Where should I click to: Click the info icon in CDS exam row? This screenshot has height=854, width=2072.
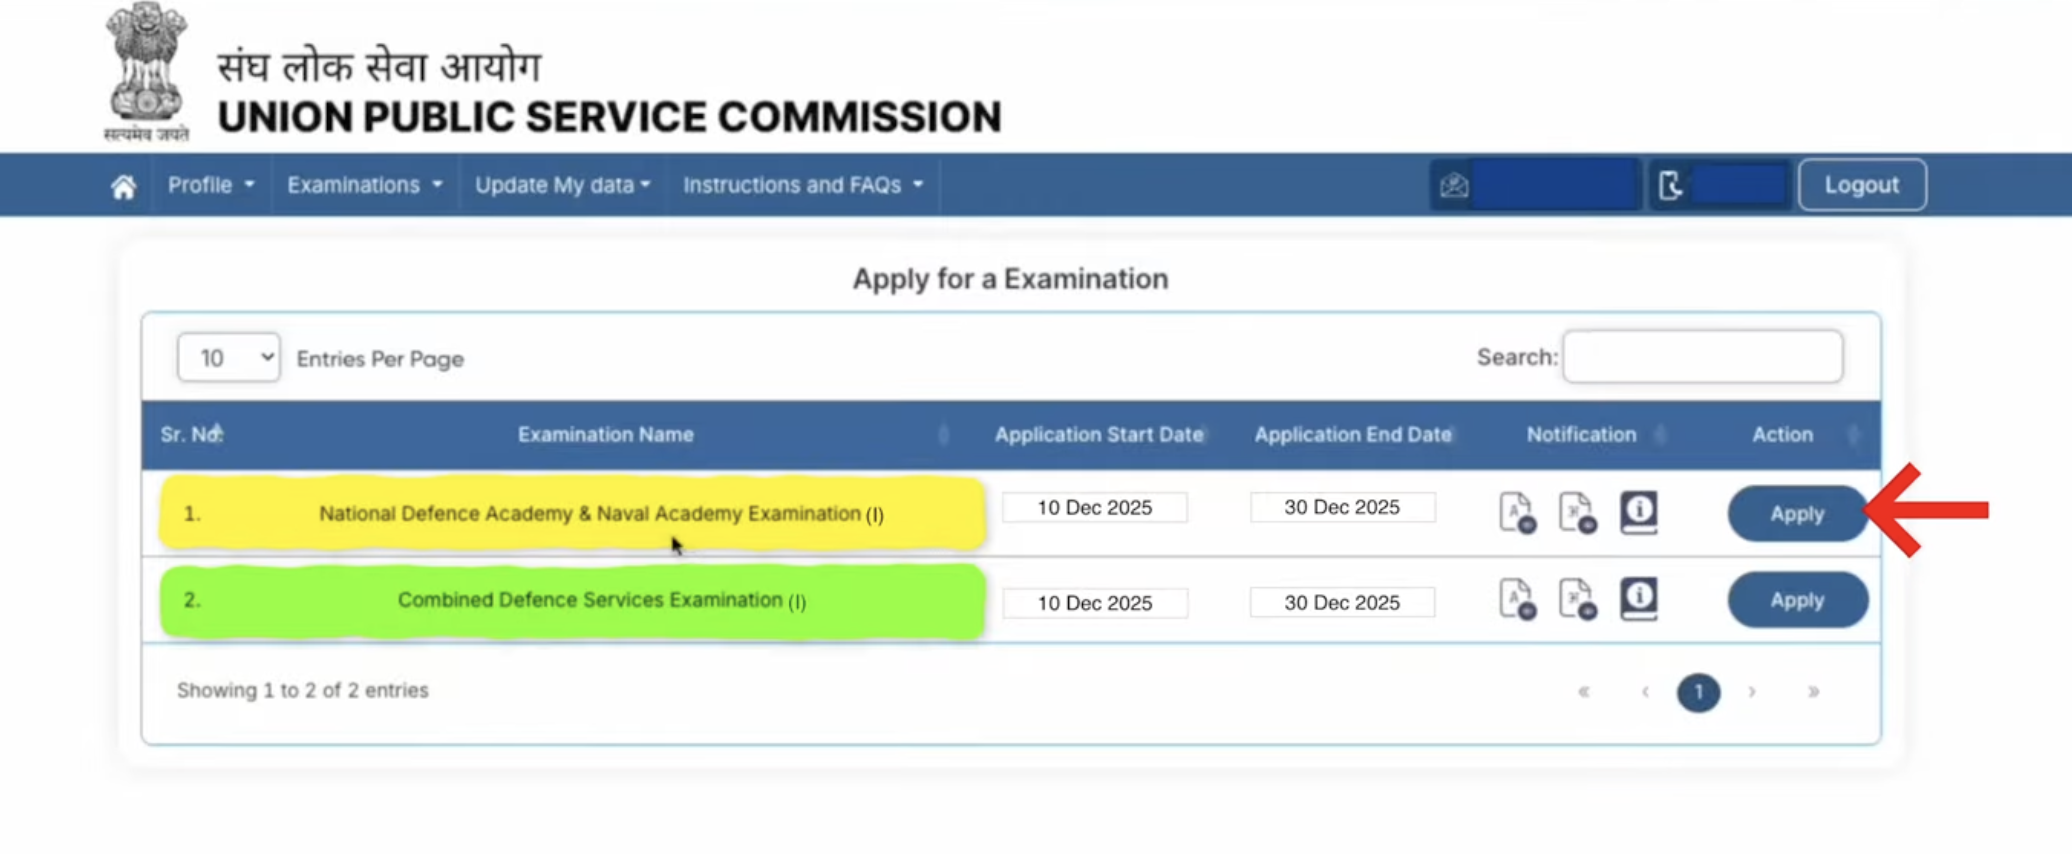point(1638,598)
